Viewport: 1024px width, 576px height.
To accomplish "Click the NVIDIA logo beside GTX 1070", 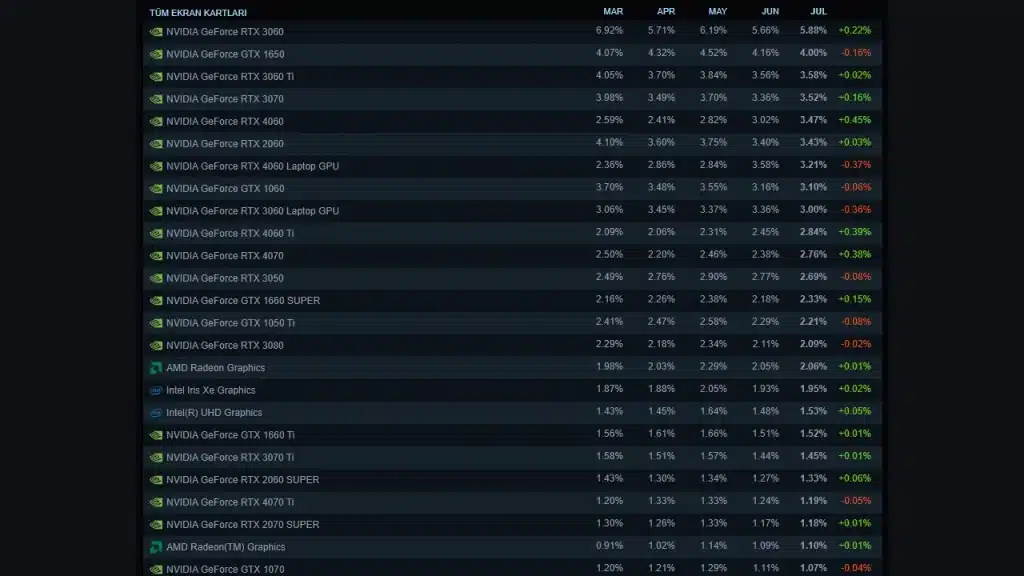I will pos(156,569).
